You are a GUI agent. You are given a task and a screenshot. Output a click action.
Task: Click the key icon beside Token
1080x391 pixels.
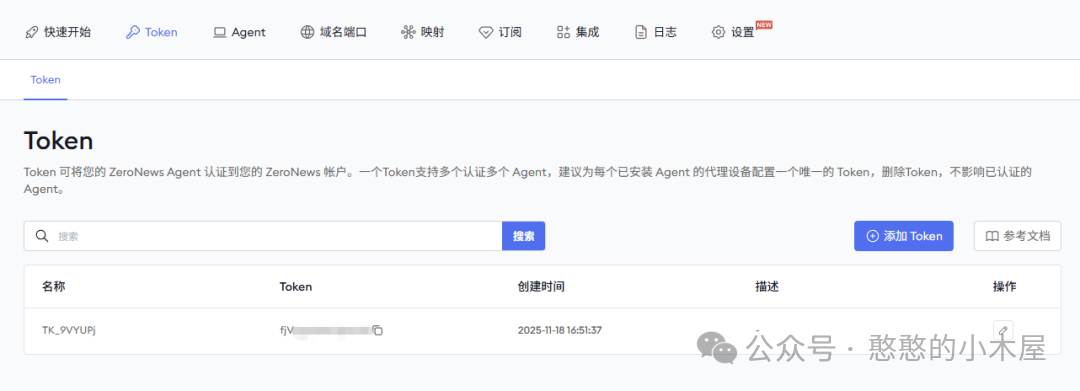pos(133,32)
